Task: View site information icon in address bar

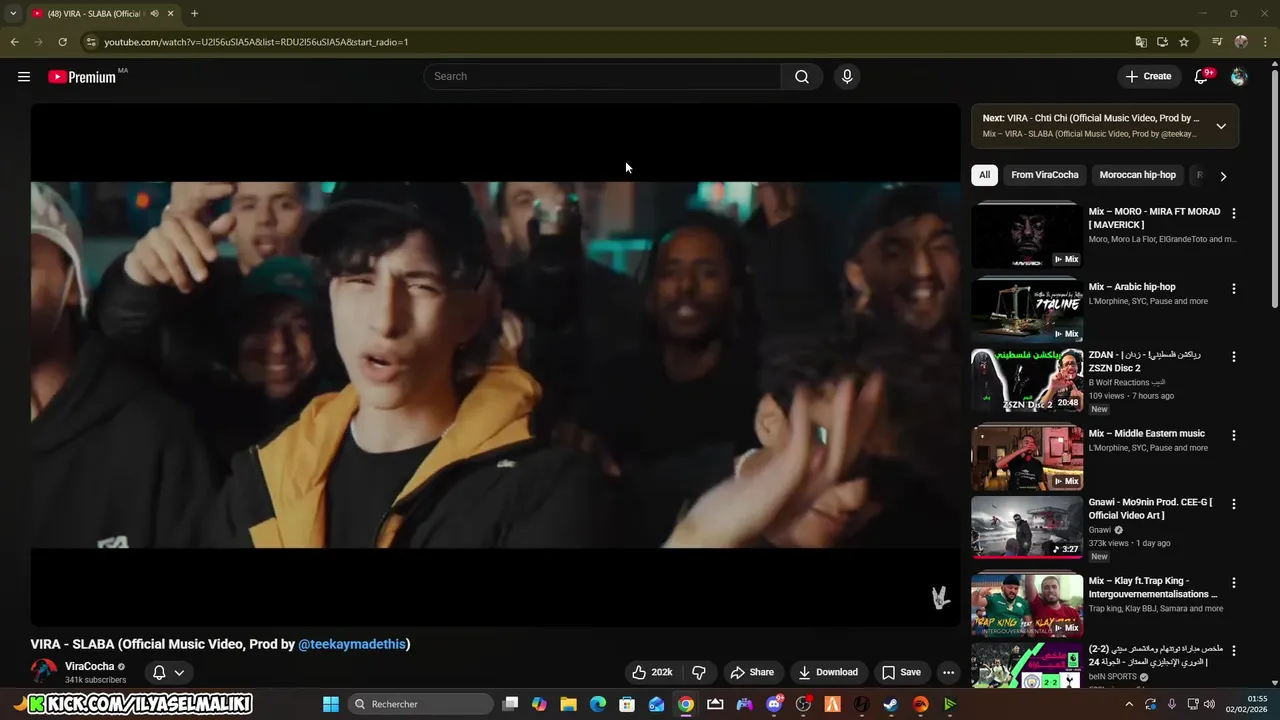Action: click(x=91, y=42)
